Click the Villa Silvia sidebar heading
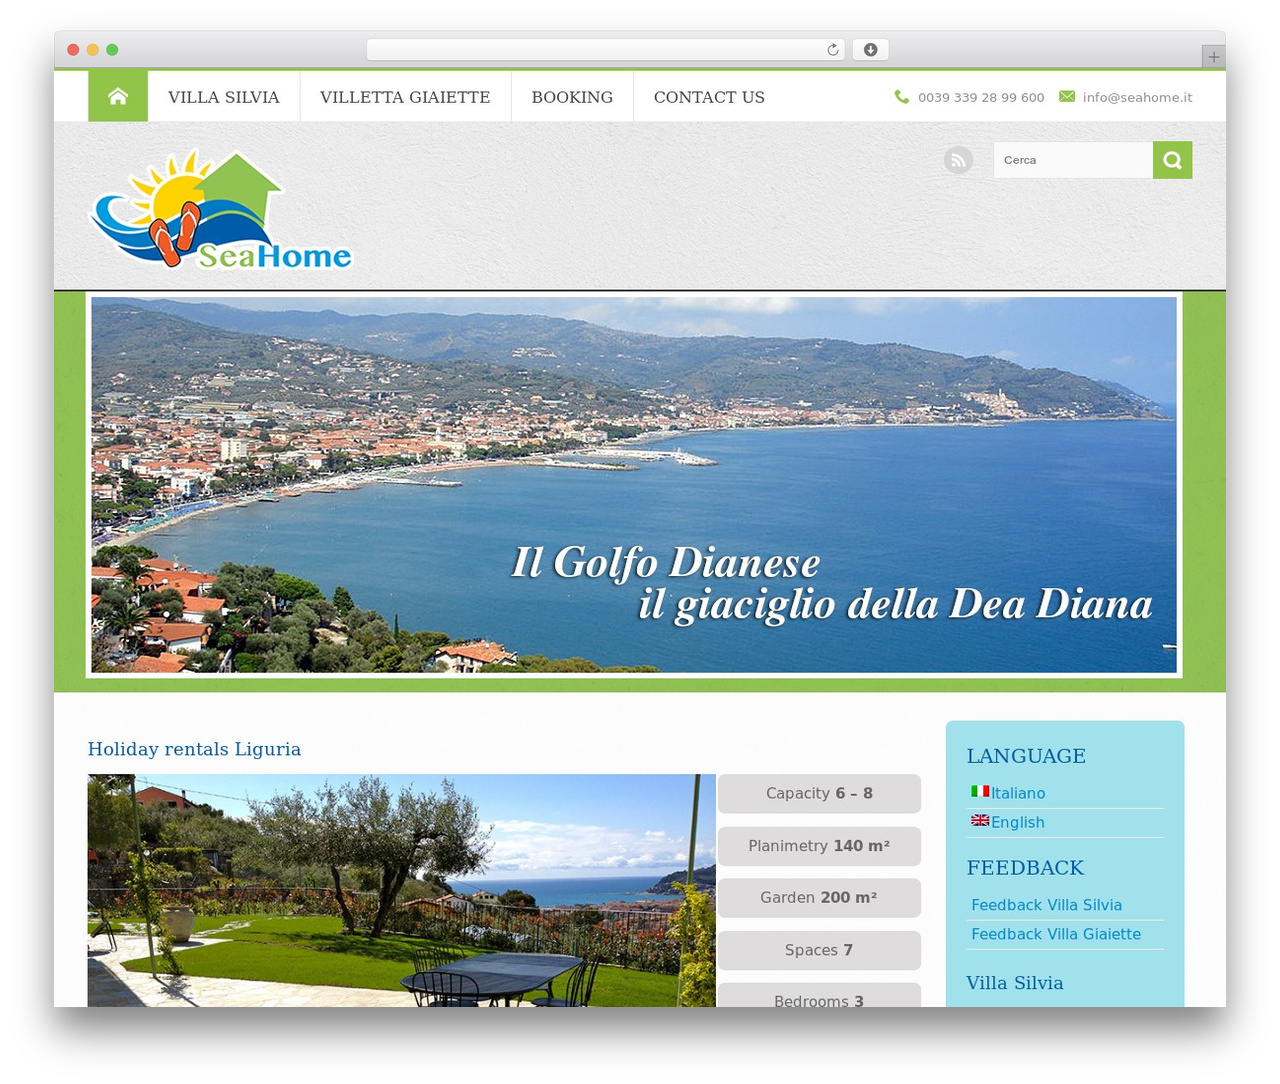This screenshot has height=1084, width=1280. (1015, 983)
